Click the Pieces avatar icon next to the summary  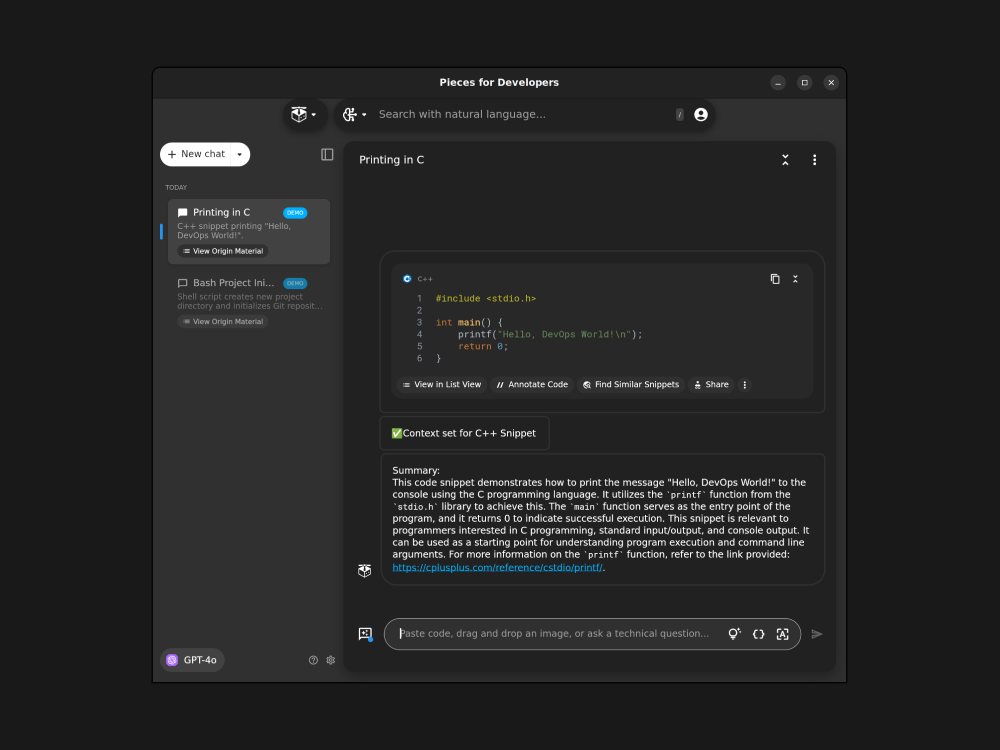click(x=364, y=570)
